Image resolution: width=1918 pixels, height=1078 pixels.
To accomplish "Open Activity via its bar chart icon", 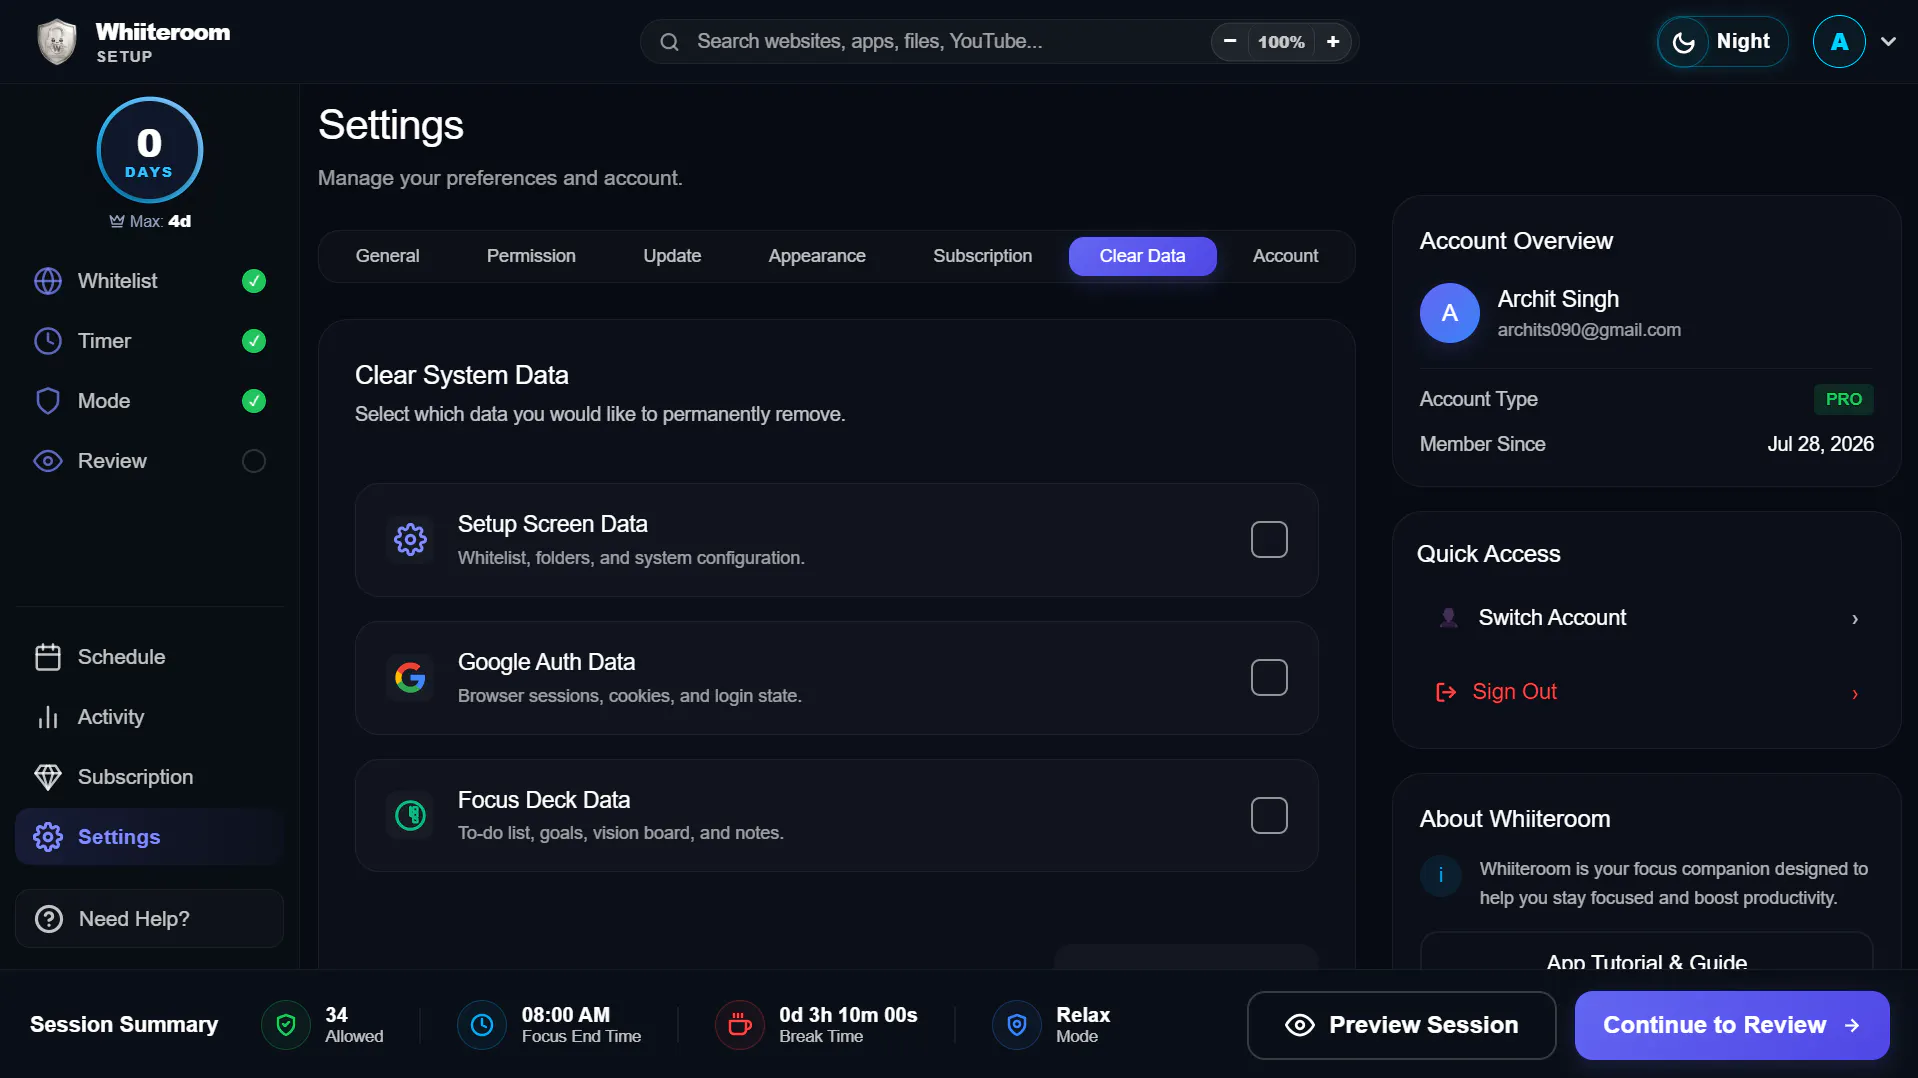I will pyautogui.click(x=48, y=717).
